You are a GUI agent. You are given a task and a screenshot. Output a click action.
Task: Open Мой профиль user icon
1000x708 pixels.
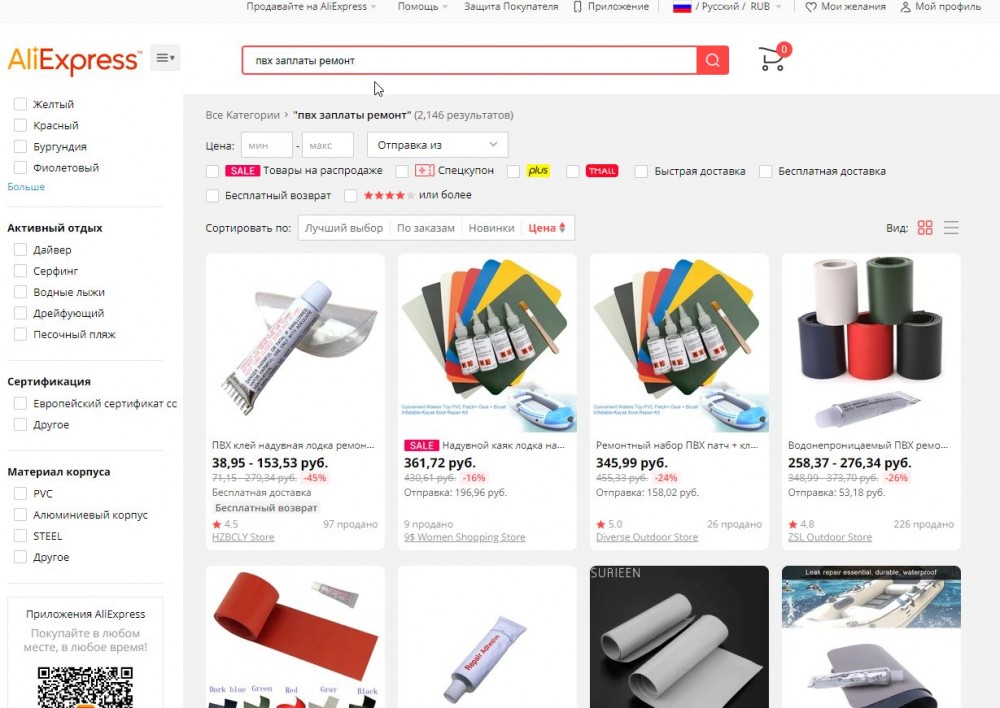point(905,7)
